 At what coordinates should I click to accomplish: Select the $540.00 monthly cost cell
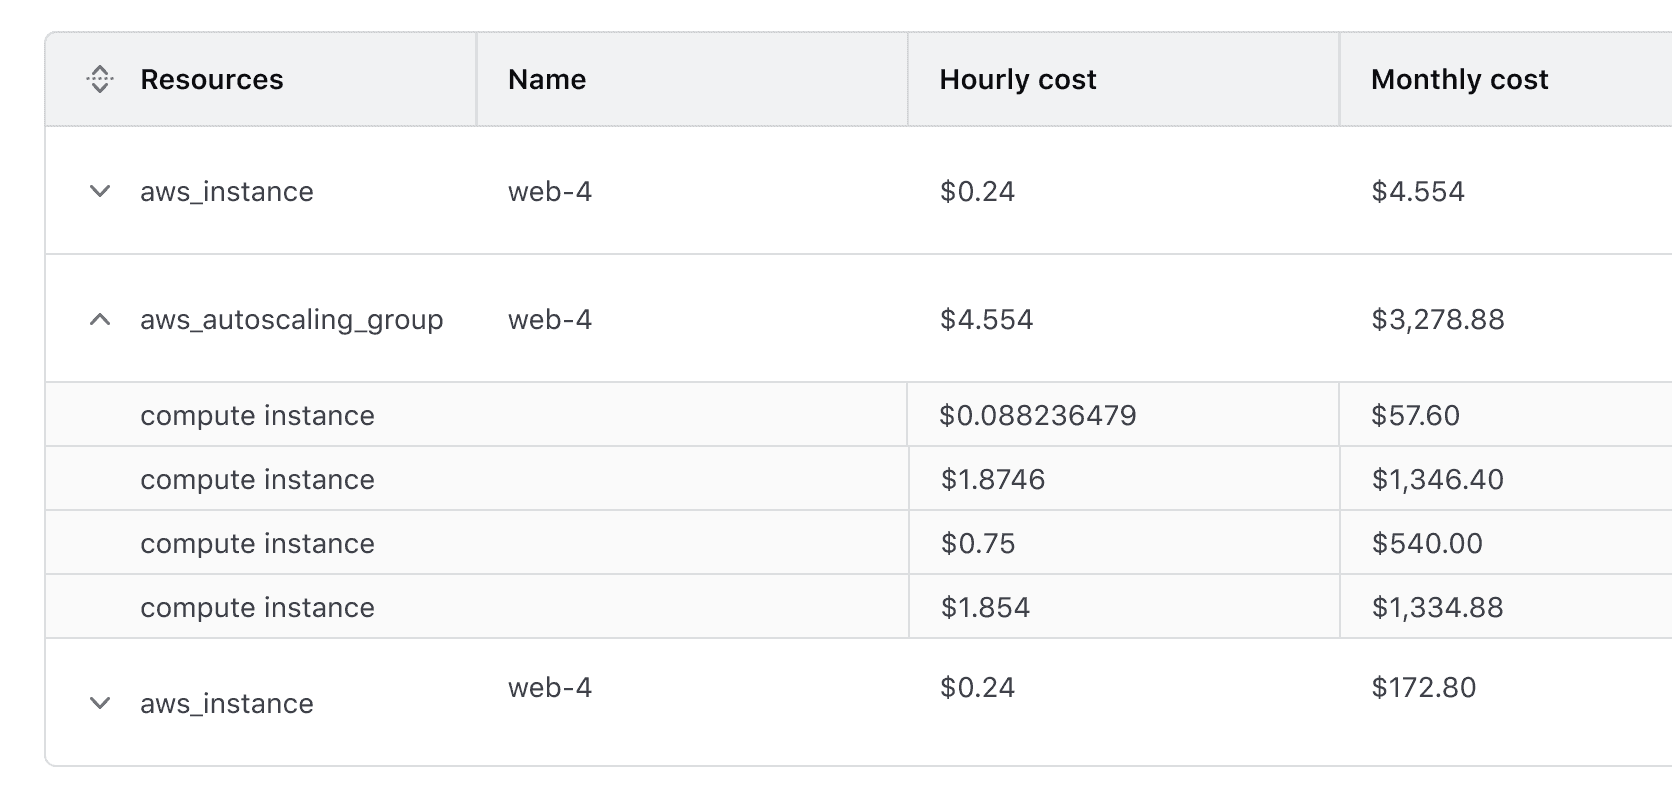click(x=1427, y=543)
